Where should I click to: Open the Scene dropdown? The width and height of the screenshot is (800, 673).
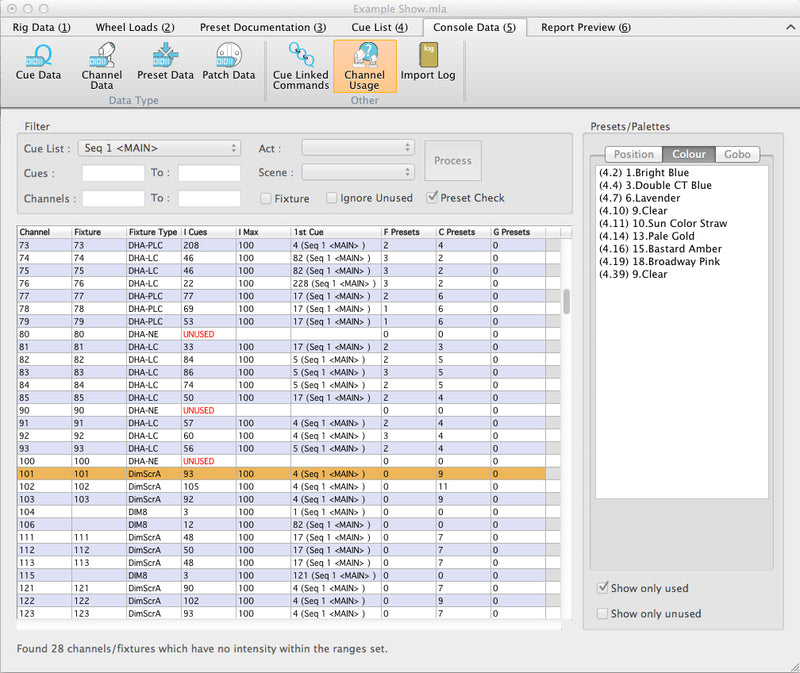357,173
